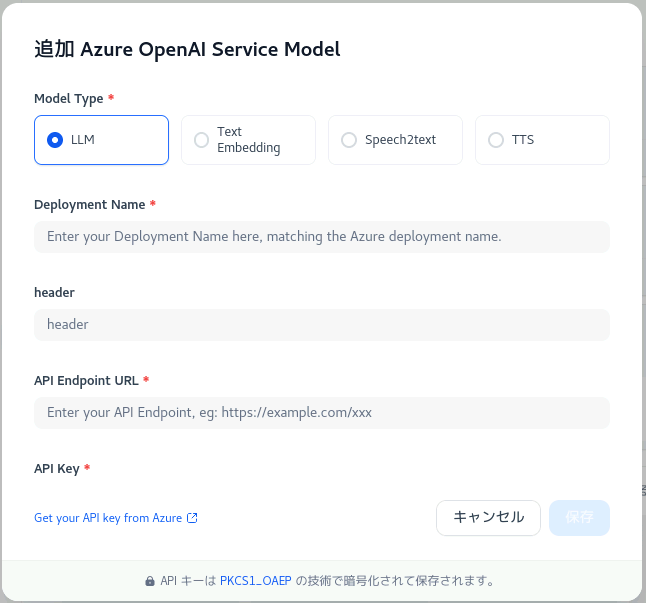The width and height of the screenshot is (646, 603).
Task: Click into the header input field
Action: 322,325
